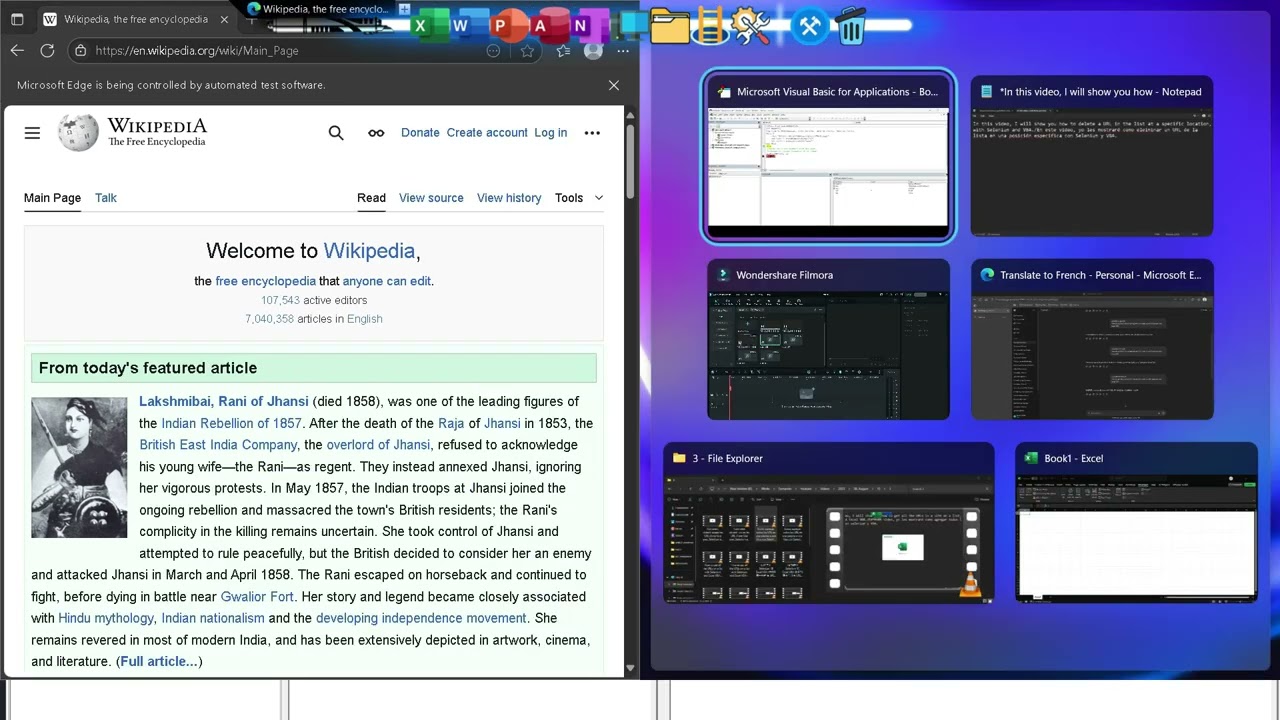1280x720 pixels.
Task: Open Edge favorites list icon
Action: pos(563,50)
